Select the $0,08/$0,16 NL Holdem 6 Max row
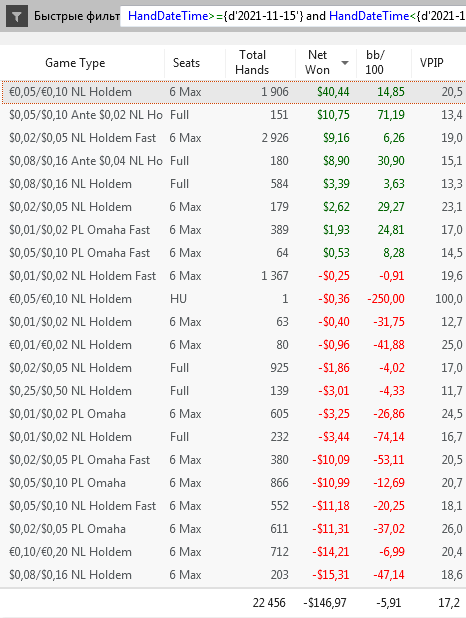Image resolution: width=466 pixels, height=618 pixels. pos(233,575)
